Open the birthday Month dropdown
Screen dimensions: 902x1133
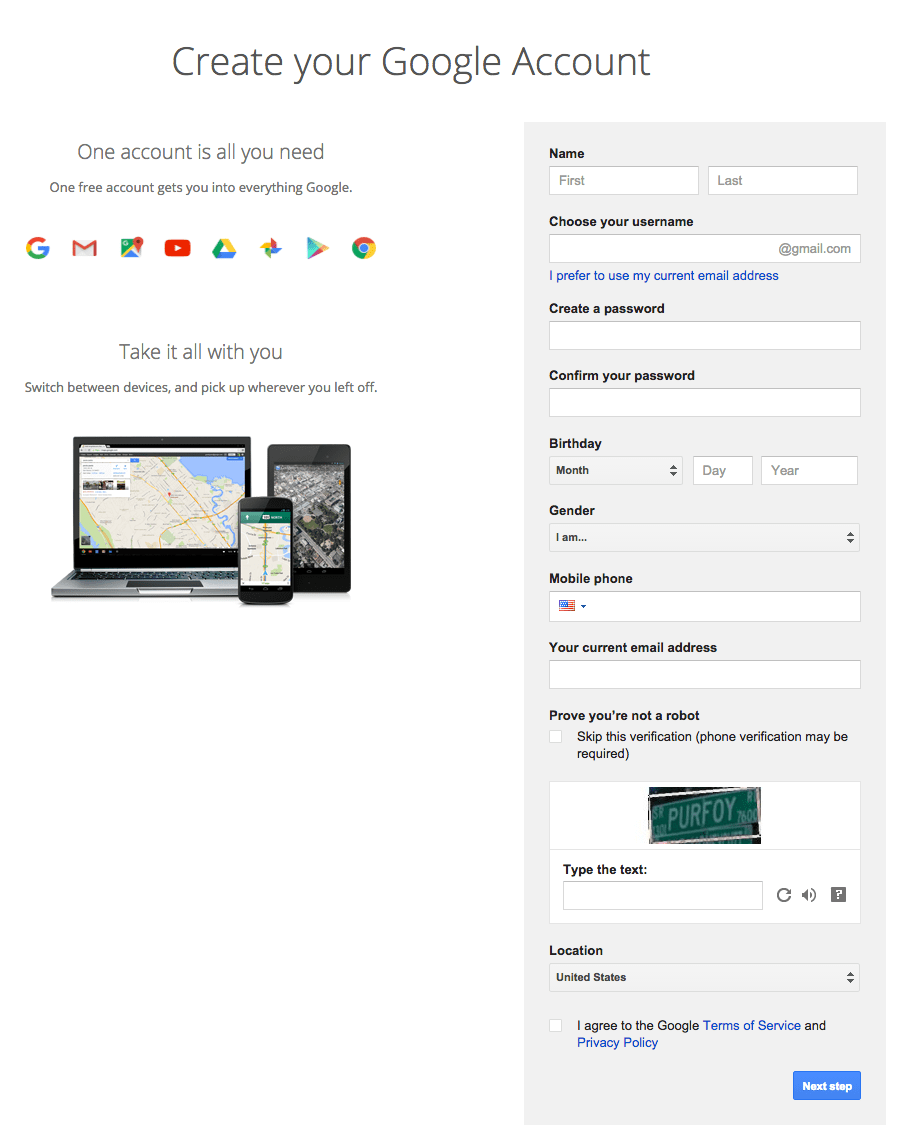click(616, 470)
